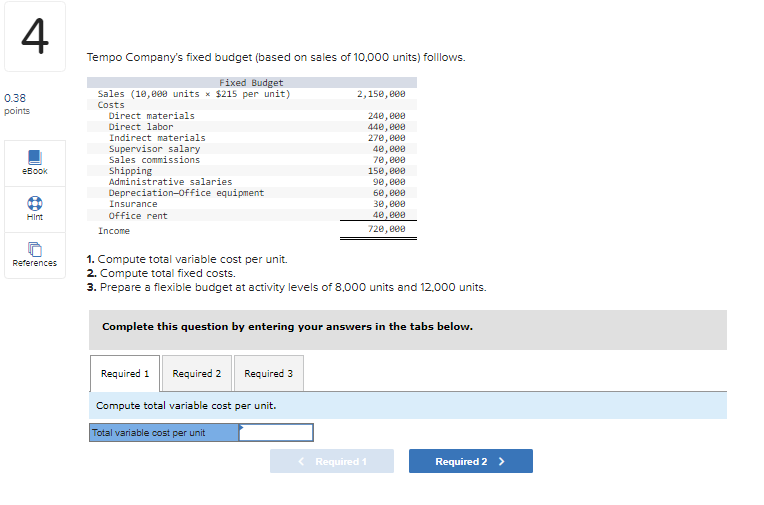The height and width of the screenshot is (505, 764).
Task: Select question number 4 box
Action: coord(35,37)
